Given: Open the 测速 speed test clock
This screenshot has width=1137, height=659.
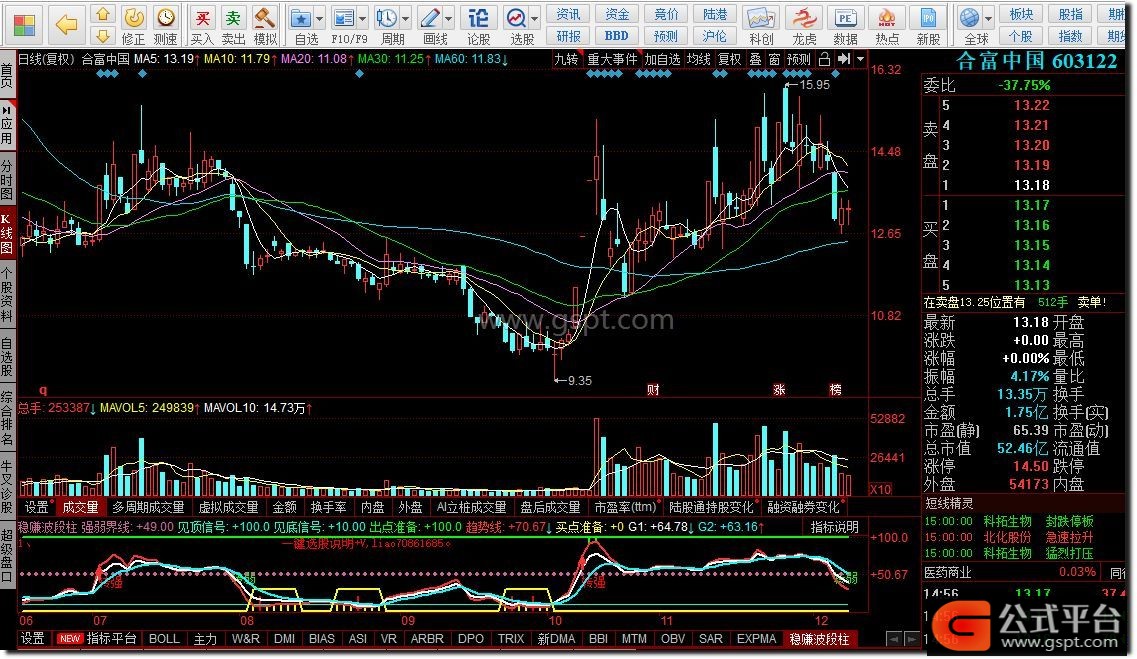Looking at the screenshot, I should [x=166, y=17].
